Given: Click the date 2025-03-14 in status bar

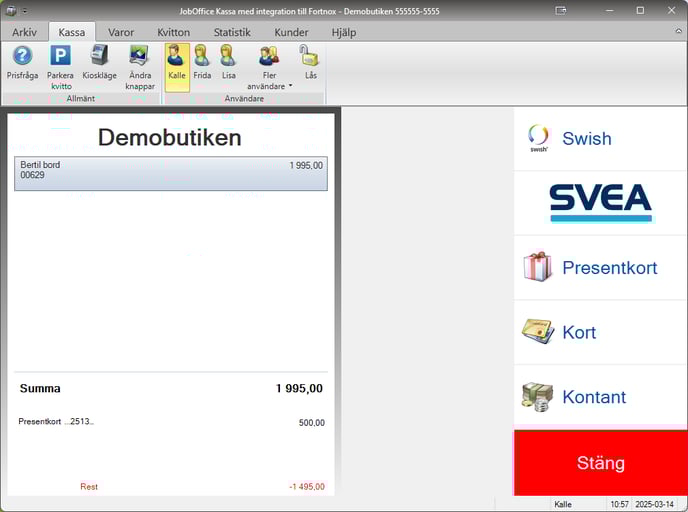Looking at the screenshot, I should point(654,504).
